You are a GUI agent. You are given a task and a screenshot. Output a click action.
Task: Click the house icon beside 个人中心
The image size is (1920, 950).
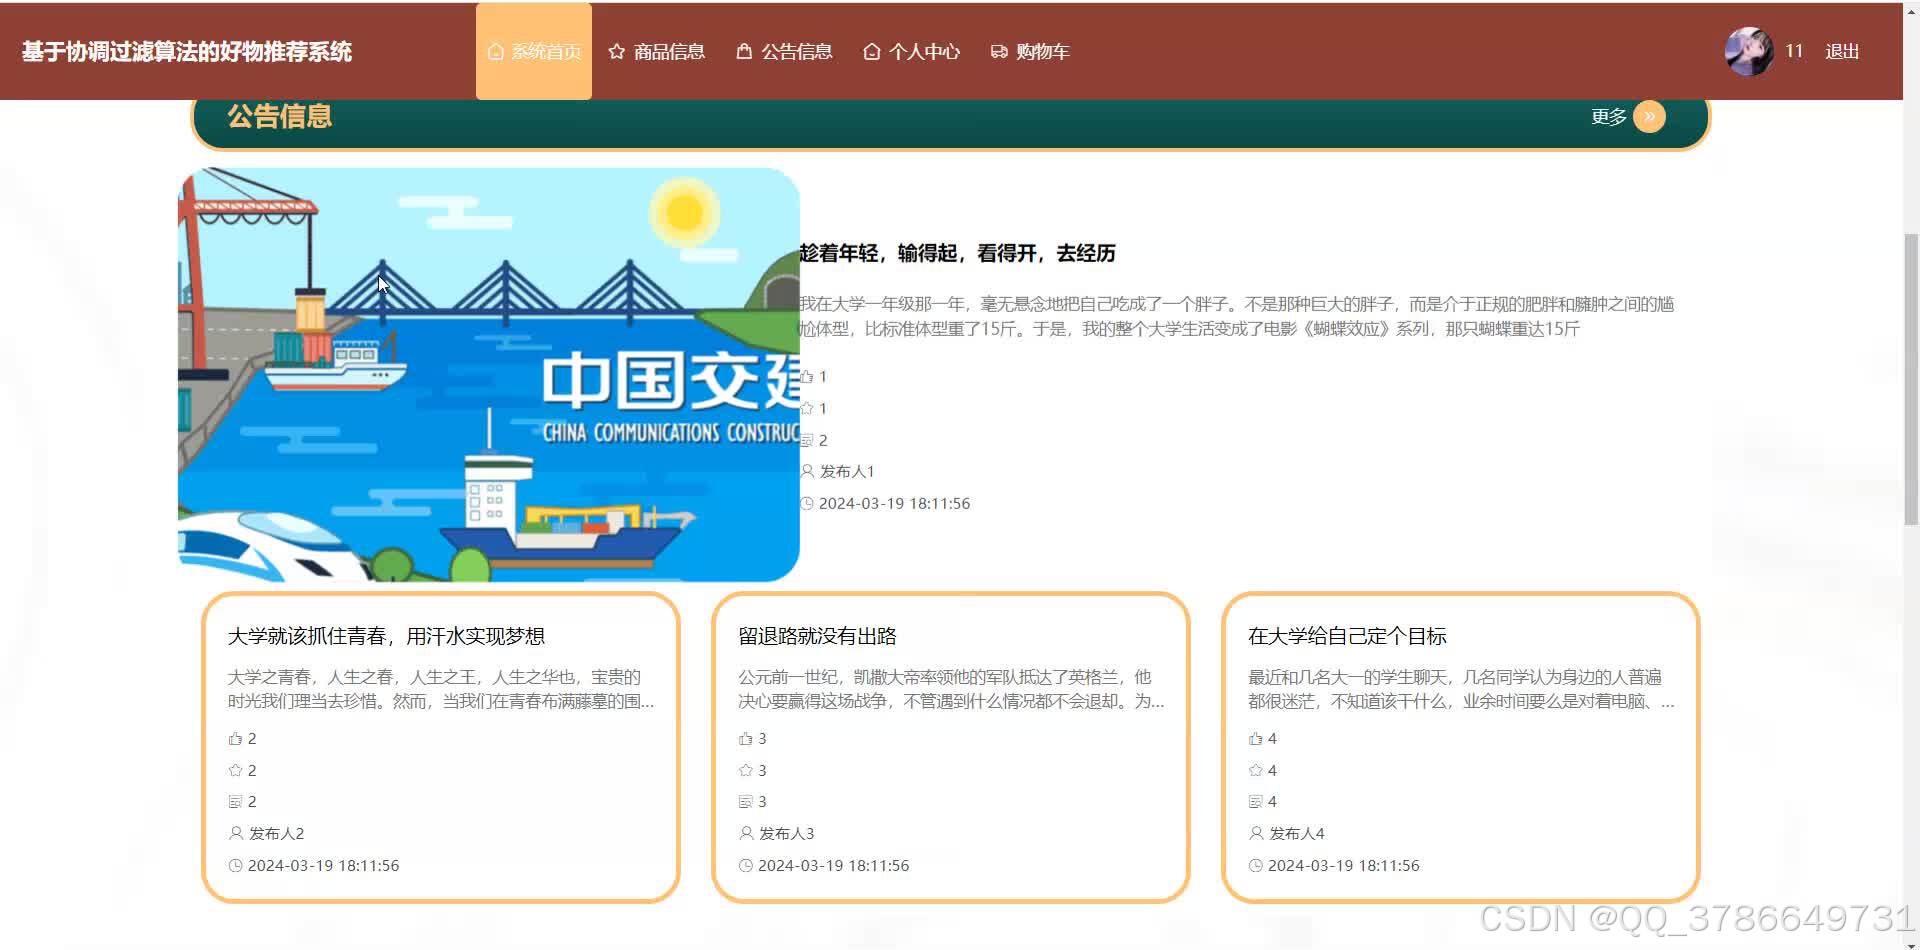871,51
